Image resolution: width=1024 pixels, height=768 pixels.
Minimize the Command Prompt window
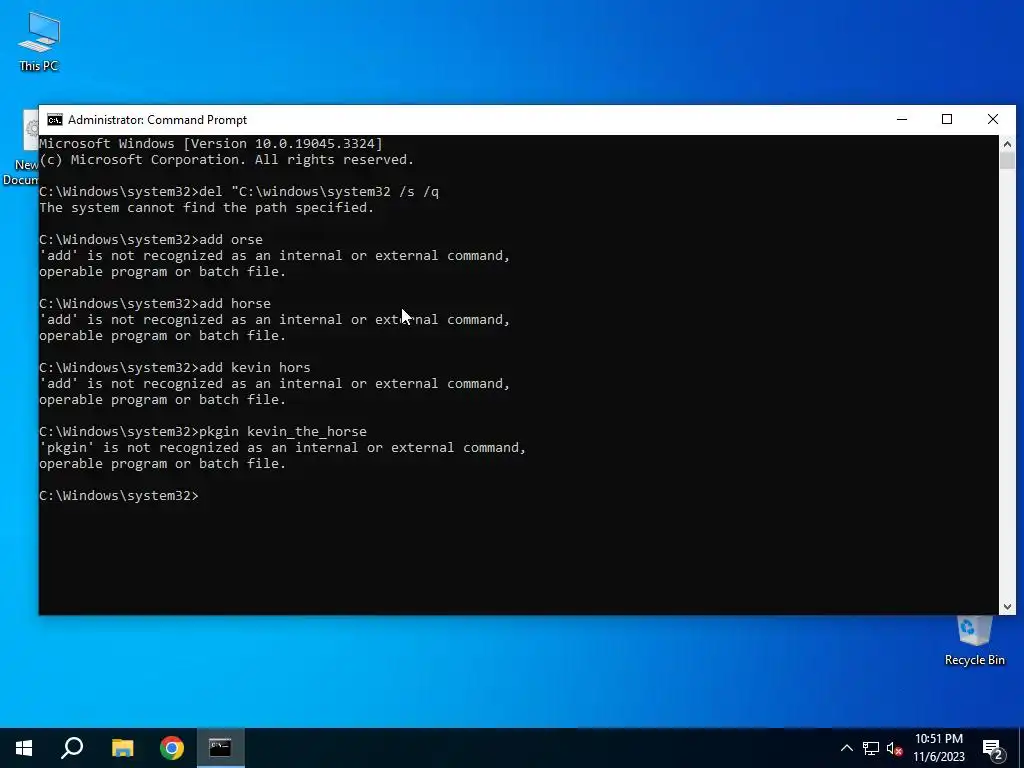[x=902, y=120]
